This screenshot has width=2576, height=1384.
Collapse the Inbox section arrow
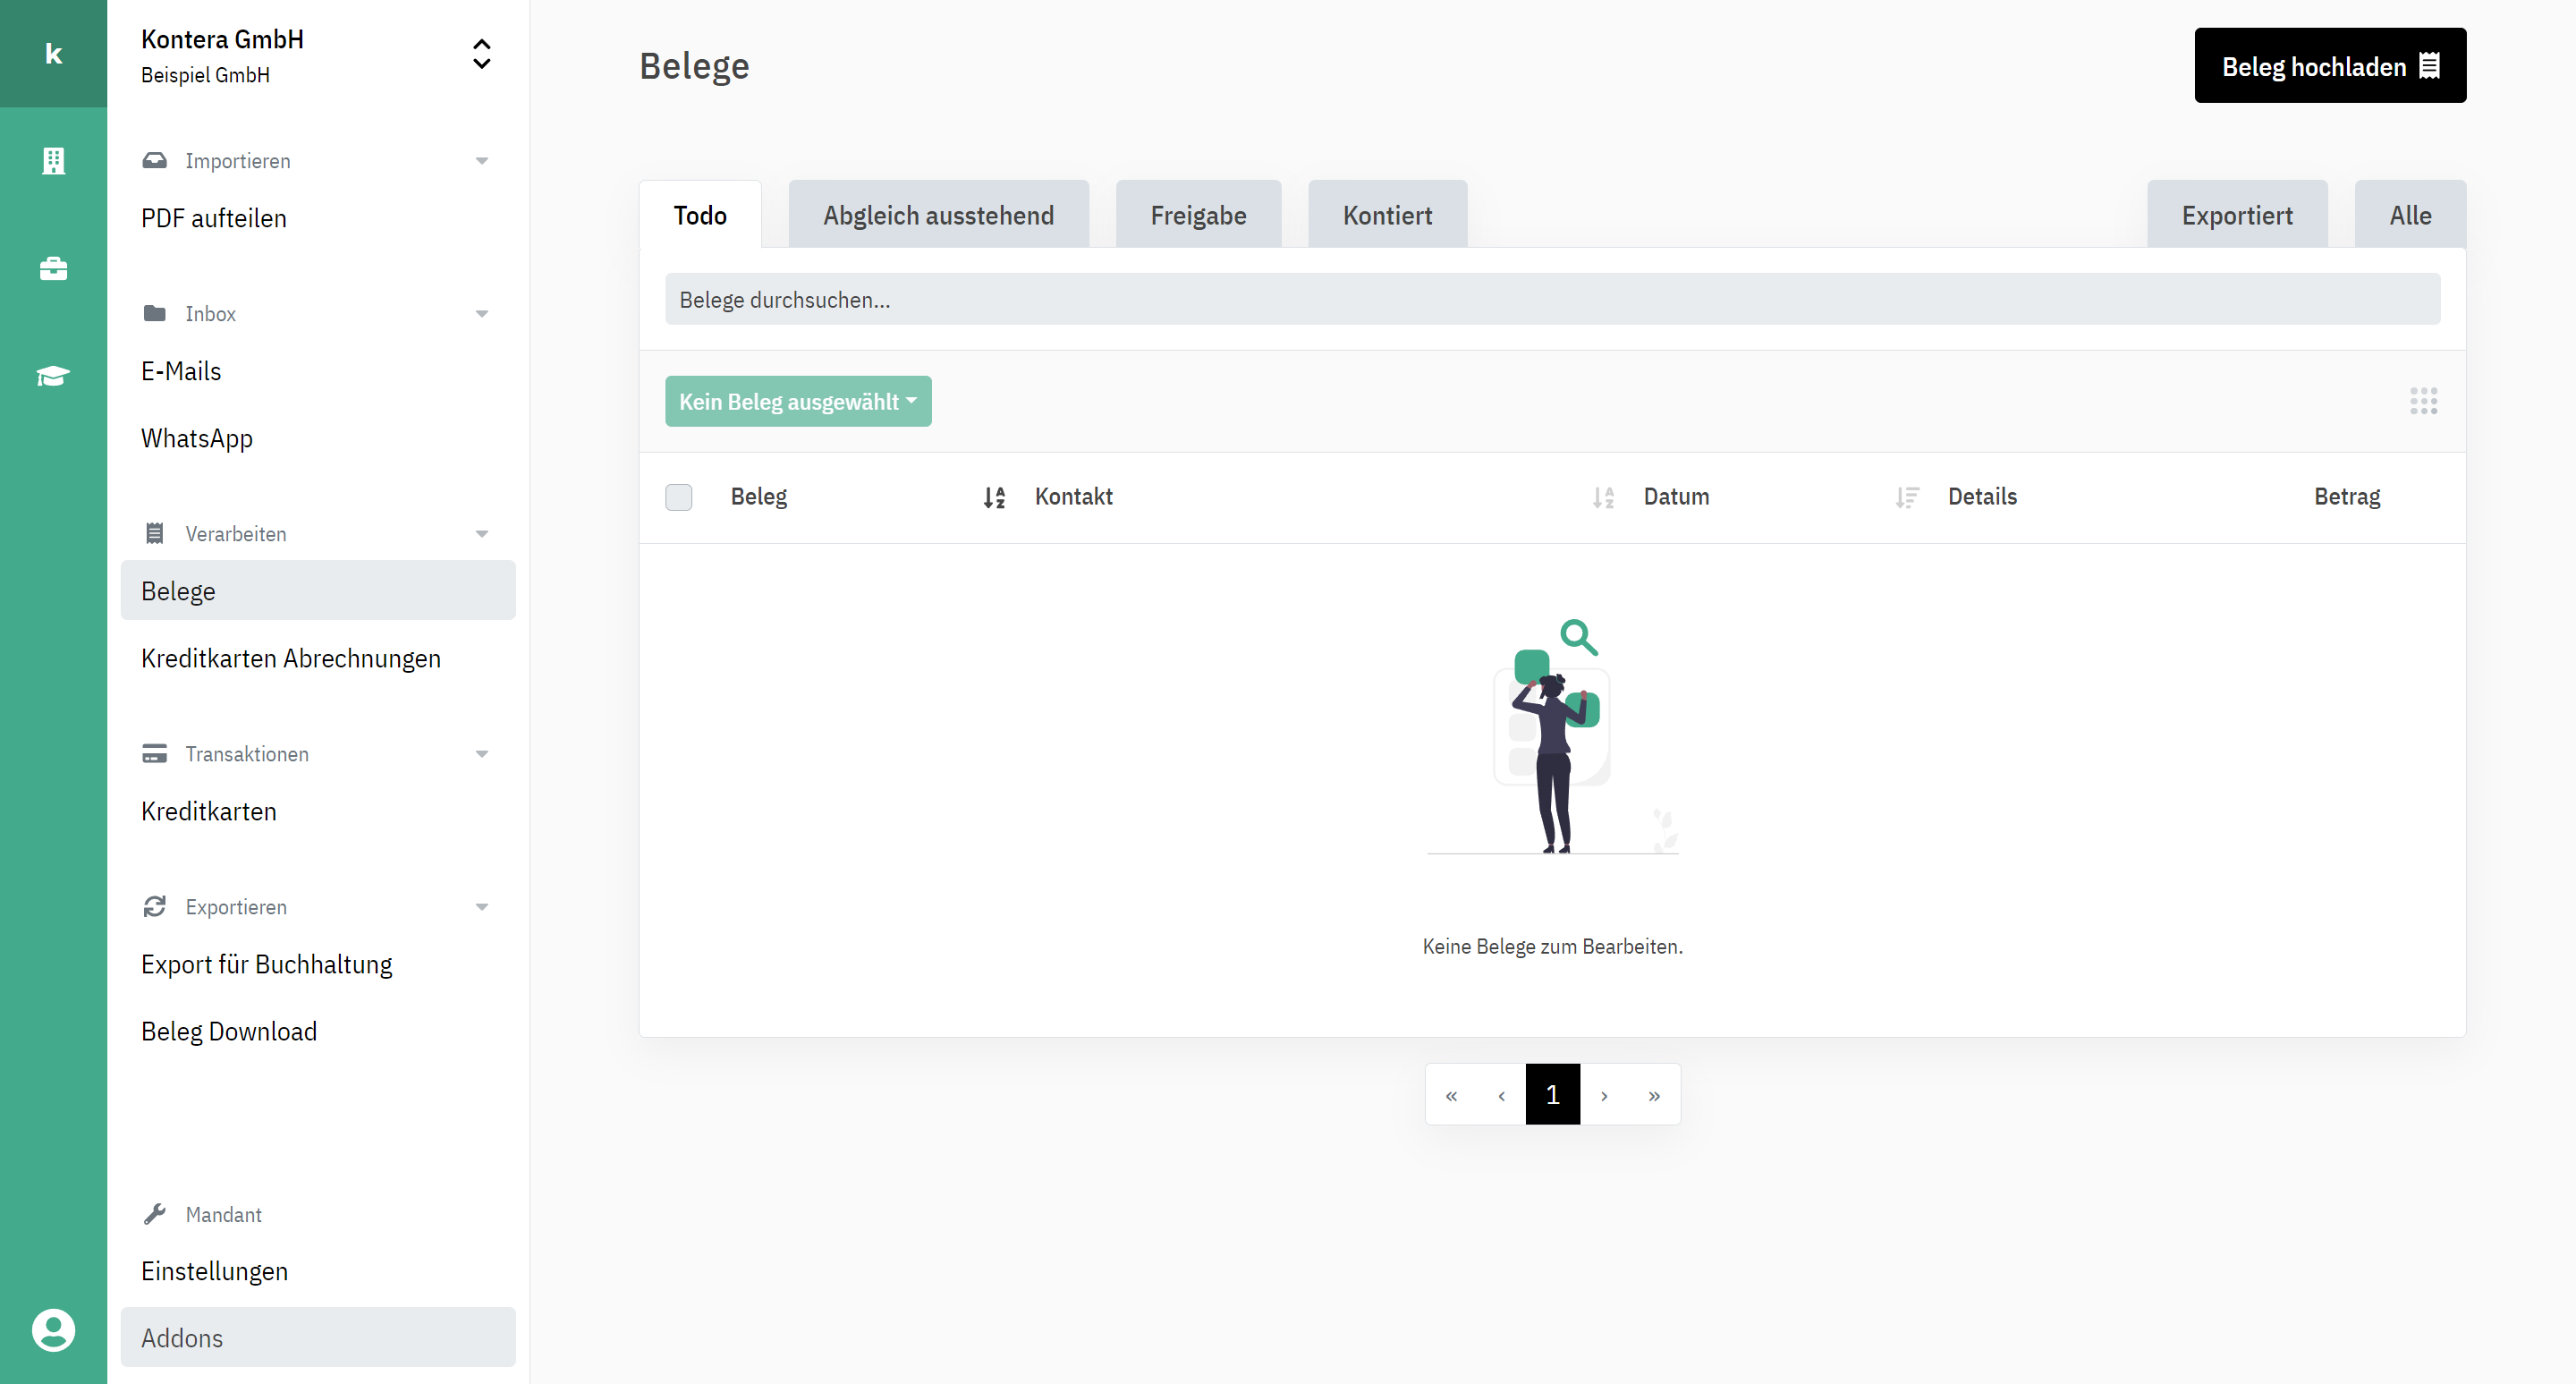(481, 314)
